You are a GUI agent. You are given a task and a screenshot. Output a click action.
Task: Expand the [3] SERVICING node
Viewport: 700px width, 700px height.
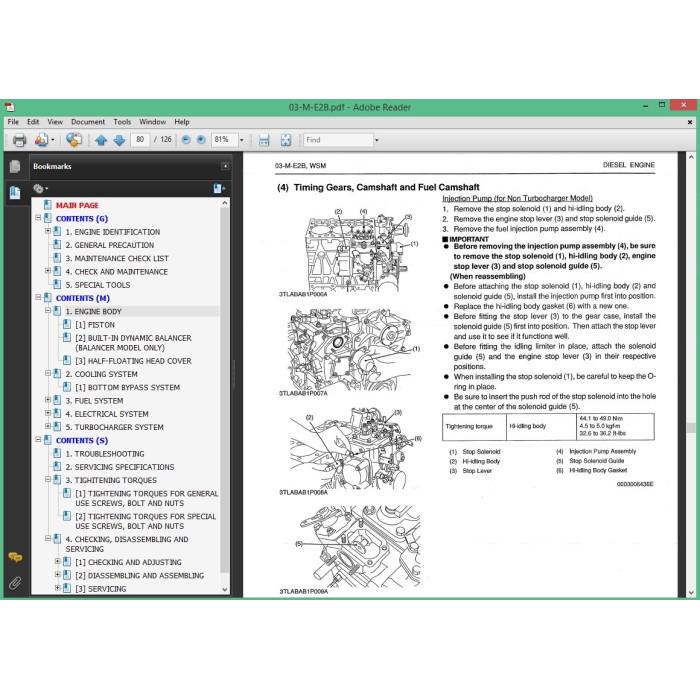(x=58, y=588)
